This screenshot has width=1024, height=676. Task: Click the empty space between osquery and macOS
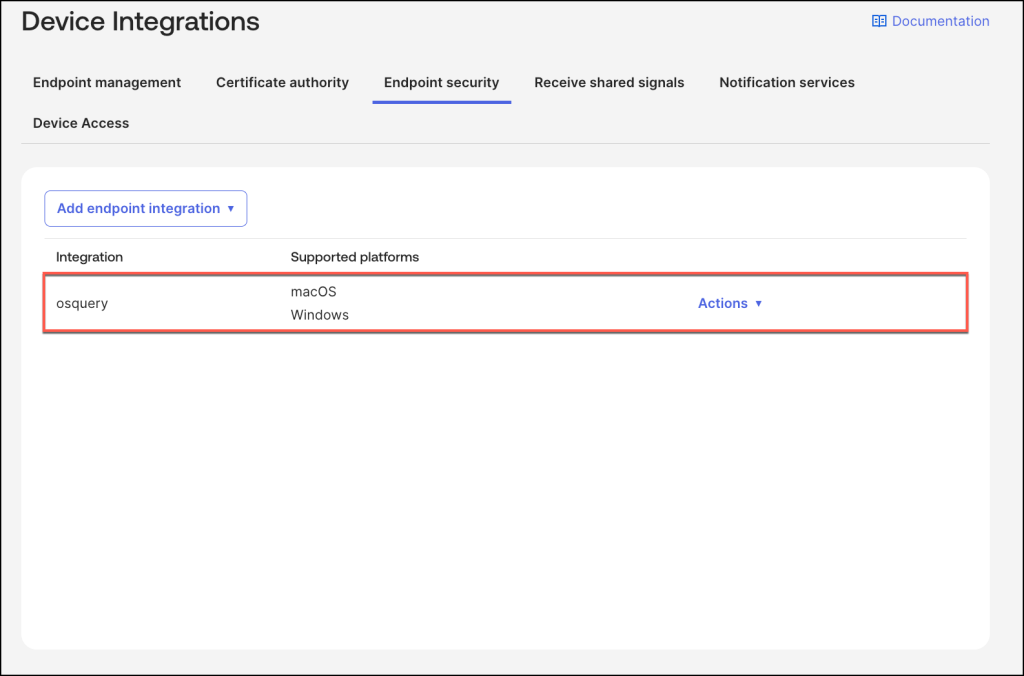pyautogui.click(x=200, y=303)
